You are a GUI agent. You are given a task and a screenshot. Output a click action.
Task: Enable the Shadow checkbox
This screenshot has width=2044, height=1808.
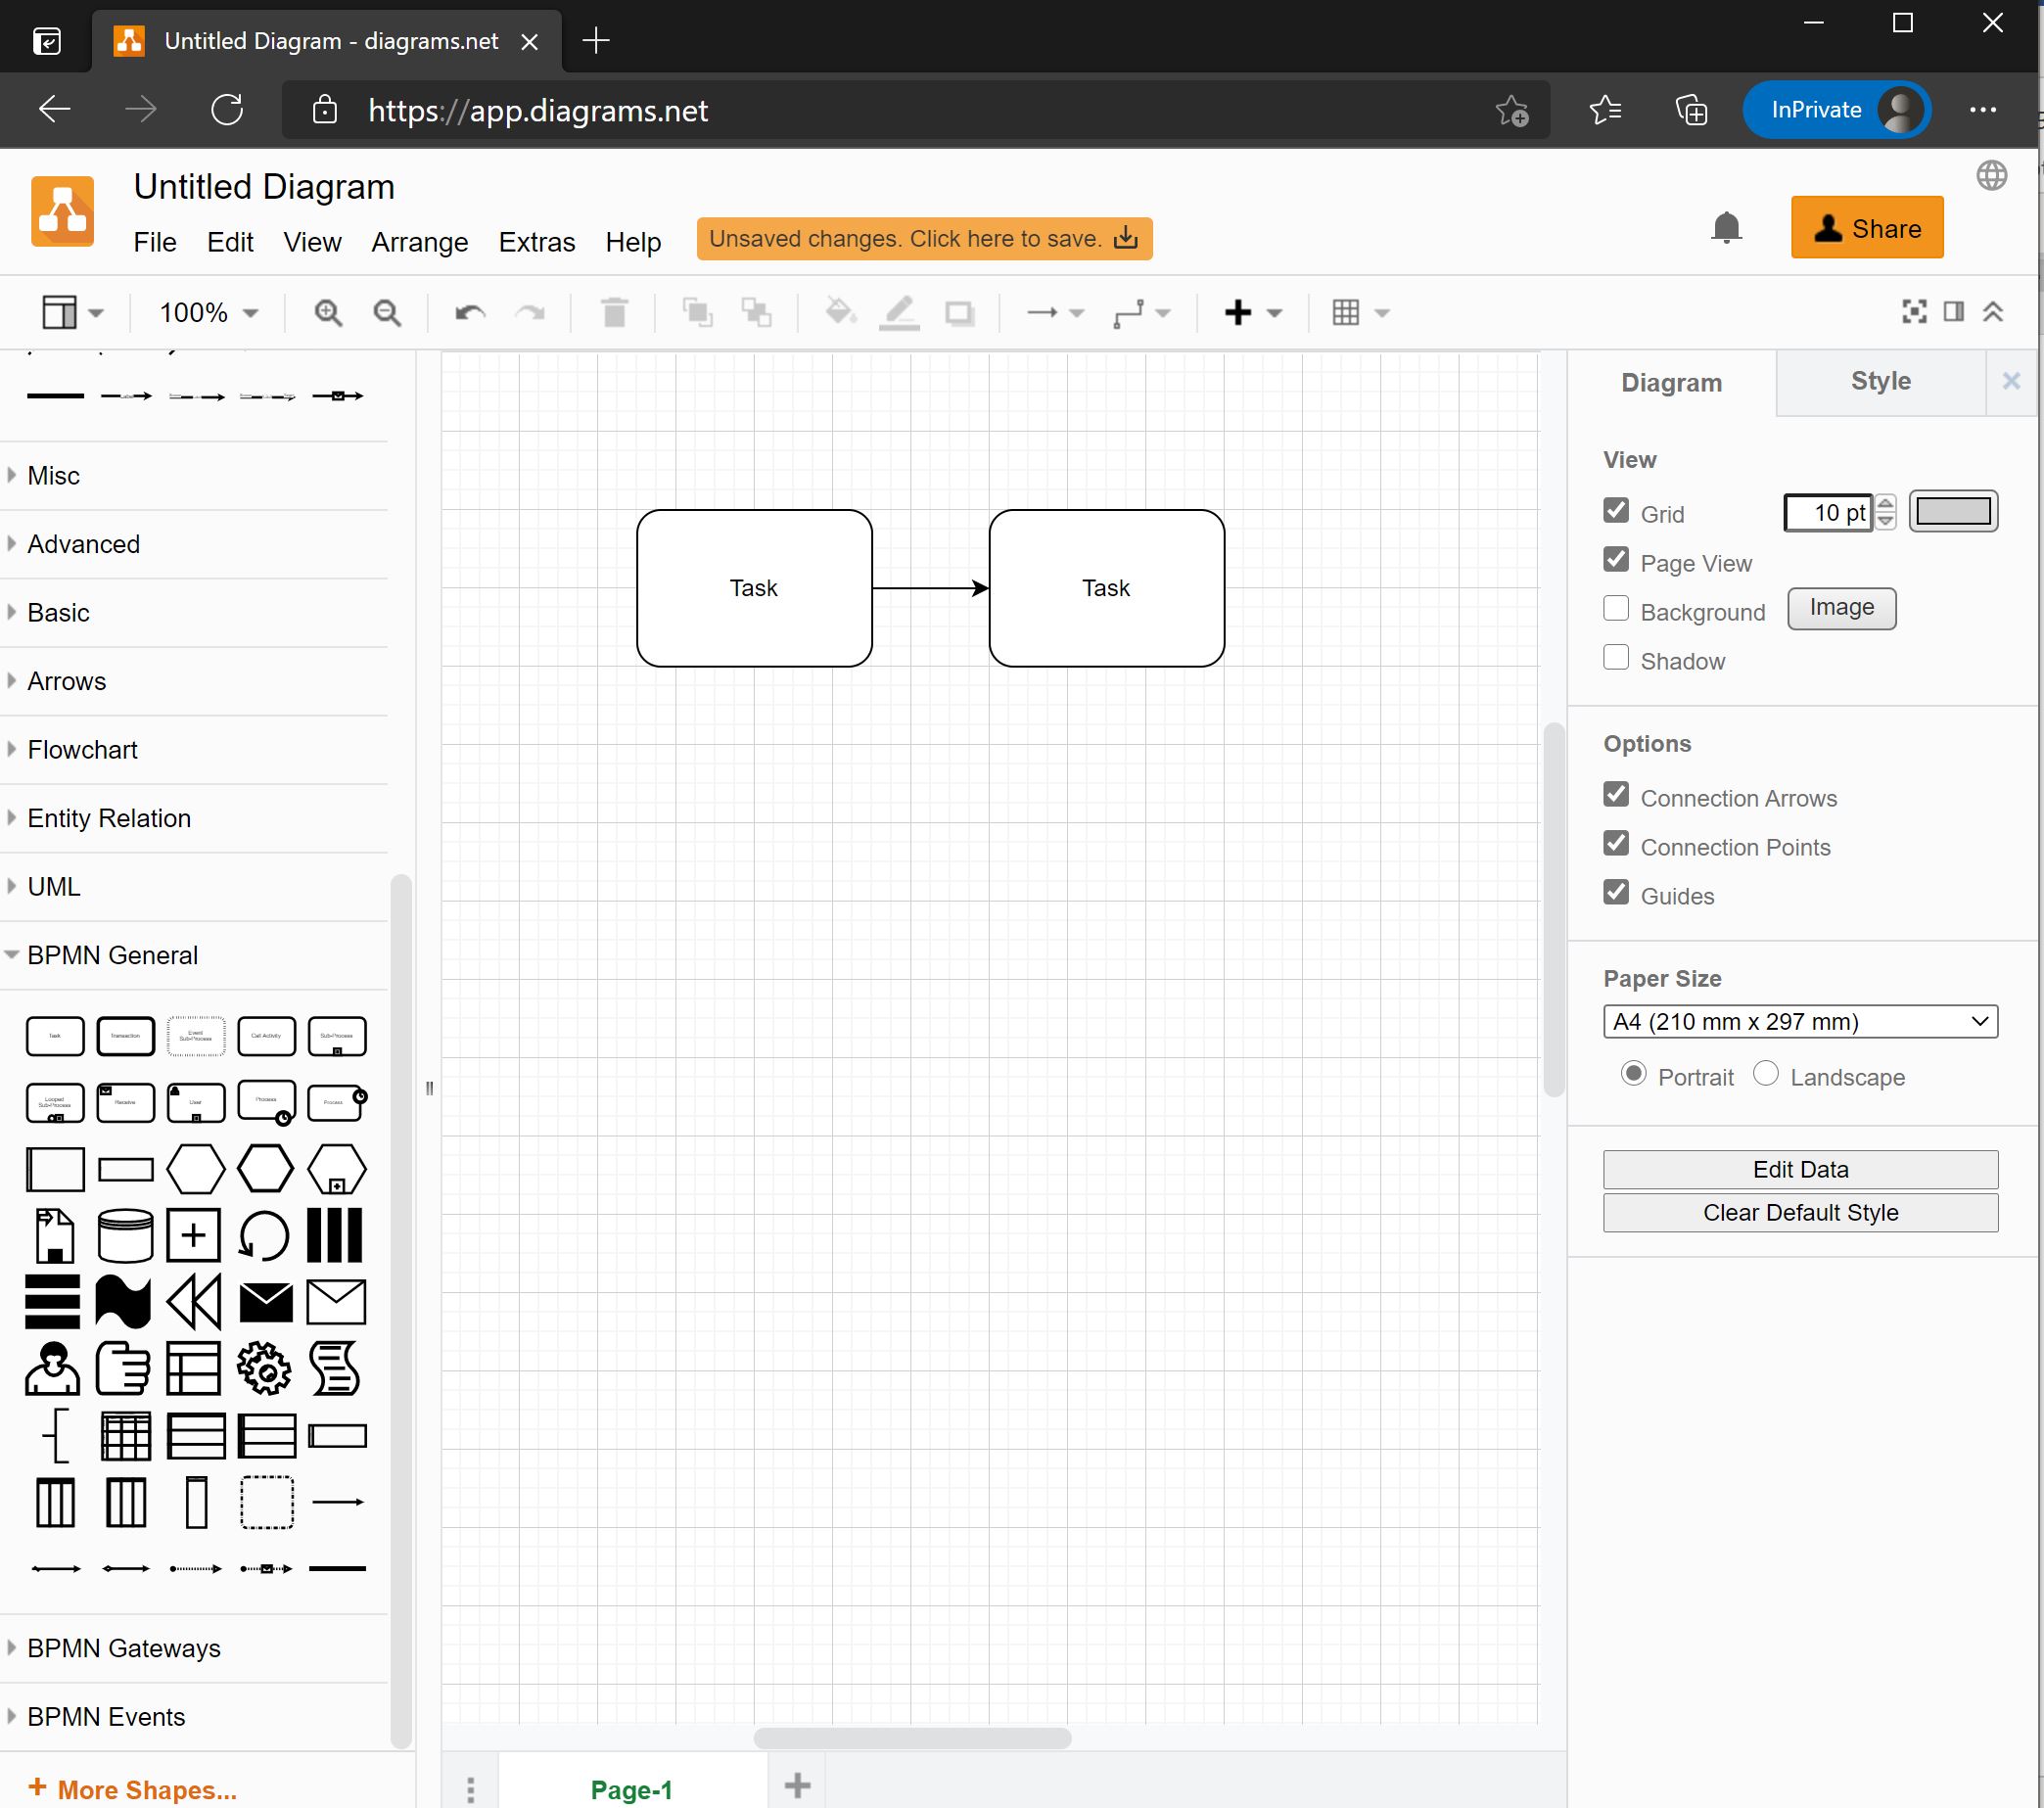click(1616, 657)
